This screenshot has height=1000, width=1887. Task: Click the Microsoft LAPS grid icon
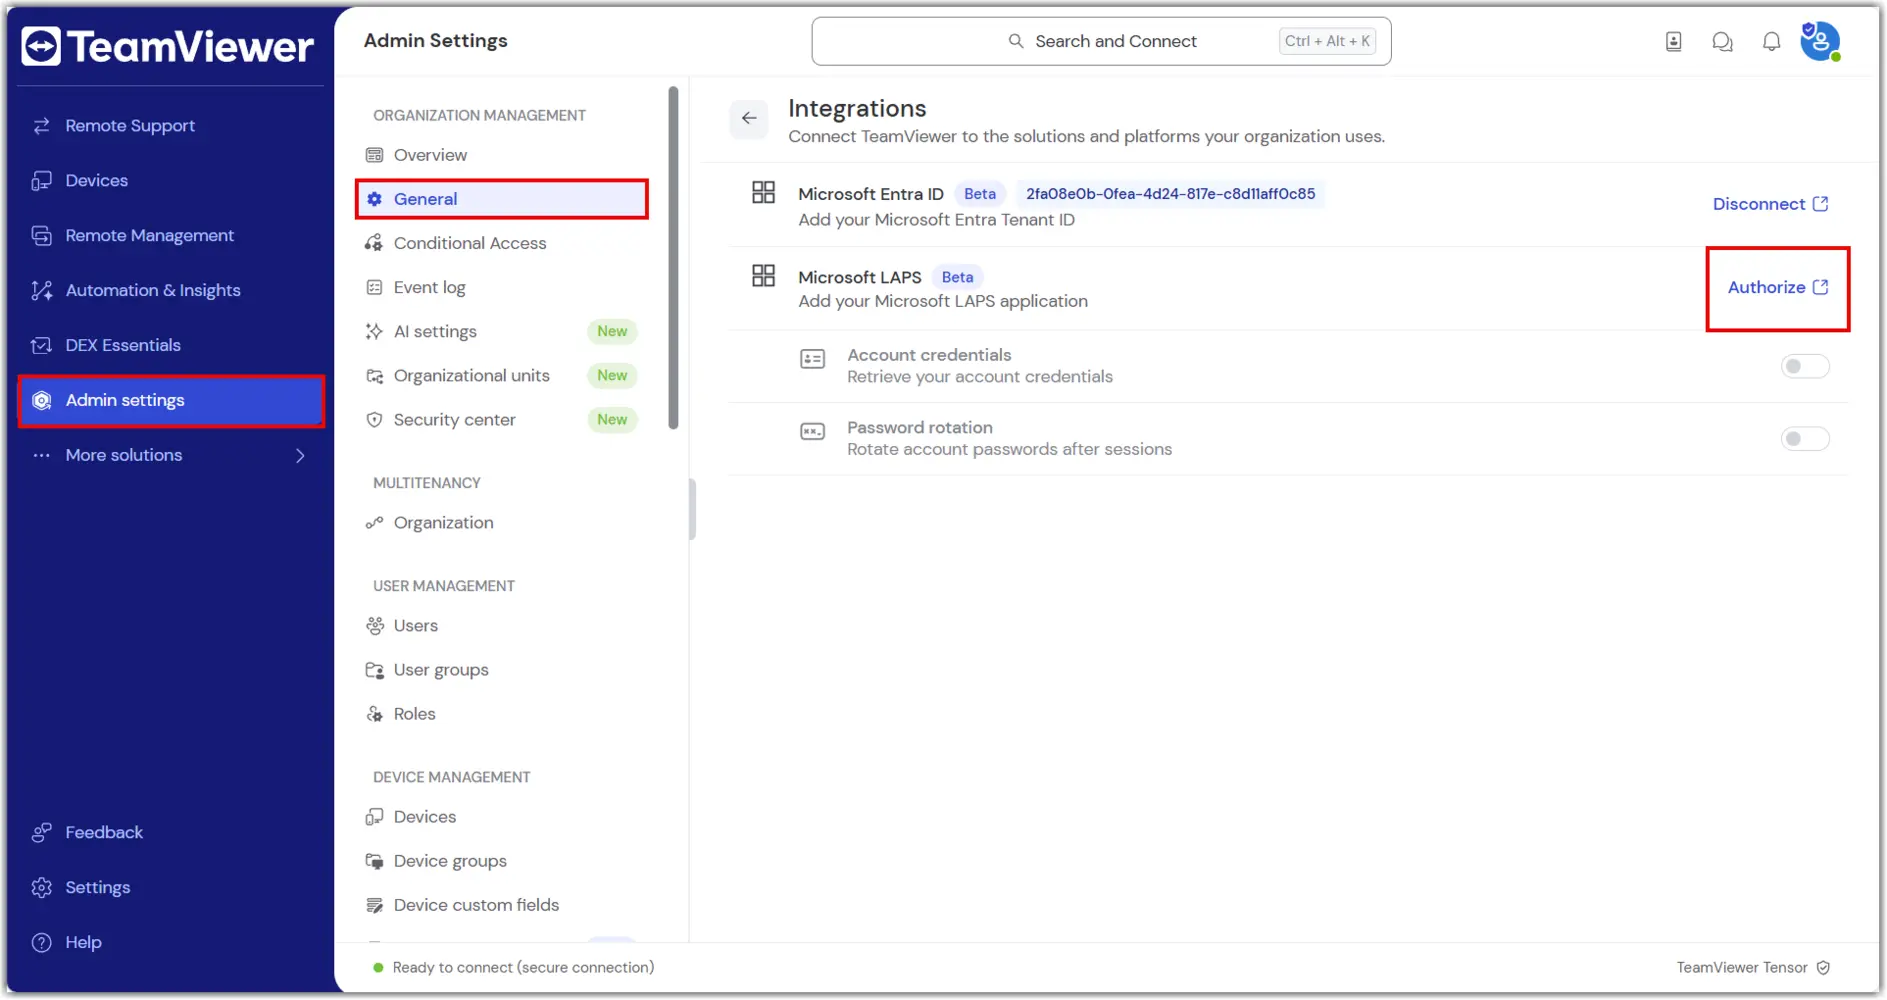click(763, 275)
